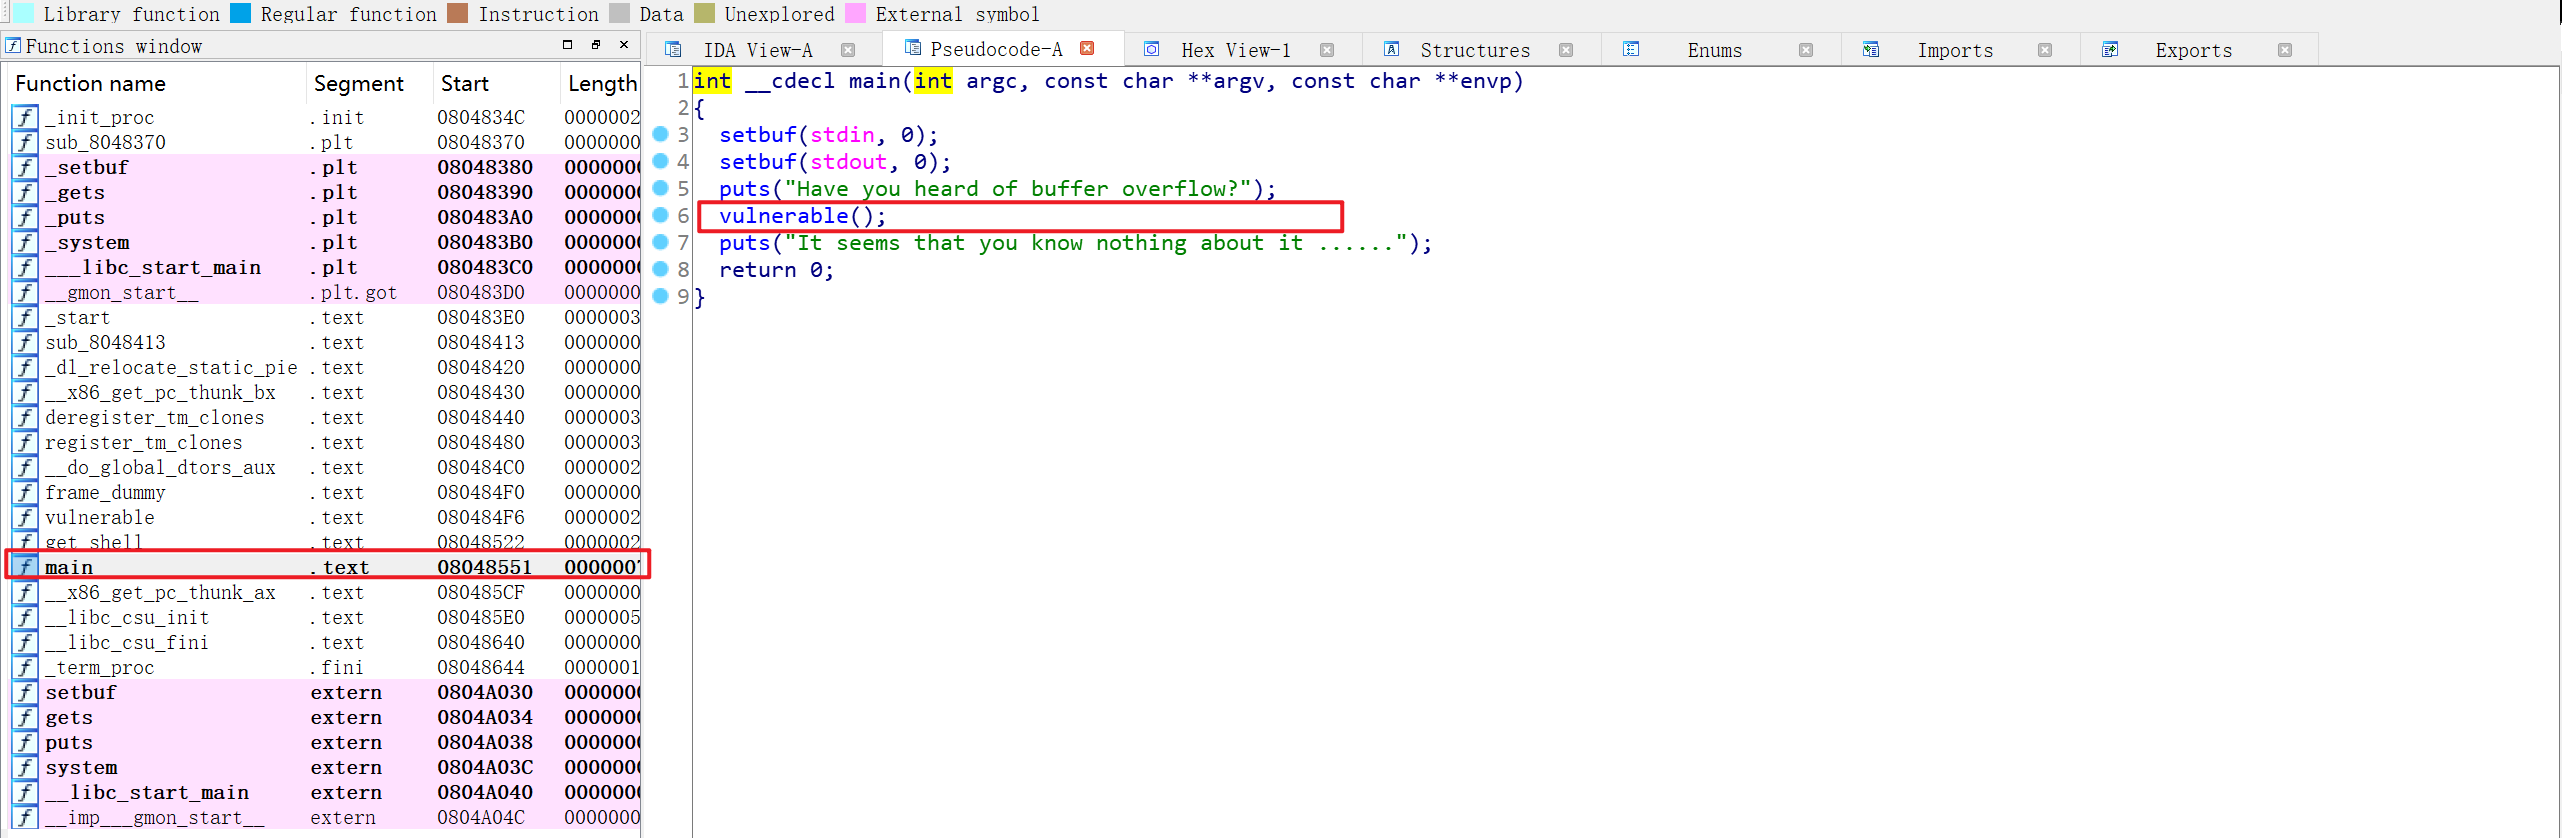Switch to the IDA View-A tab

coord(758,50)
